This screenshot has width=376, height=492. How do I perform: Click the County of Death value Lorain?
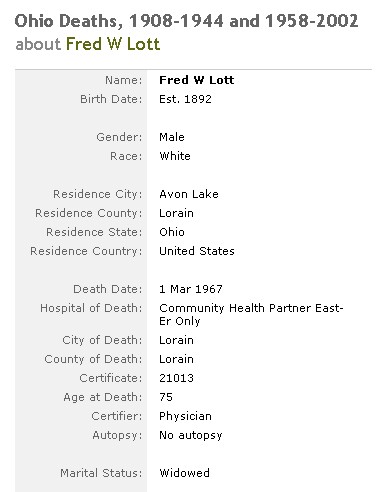click(x=176, y=359)
